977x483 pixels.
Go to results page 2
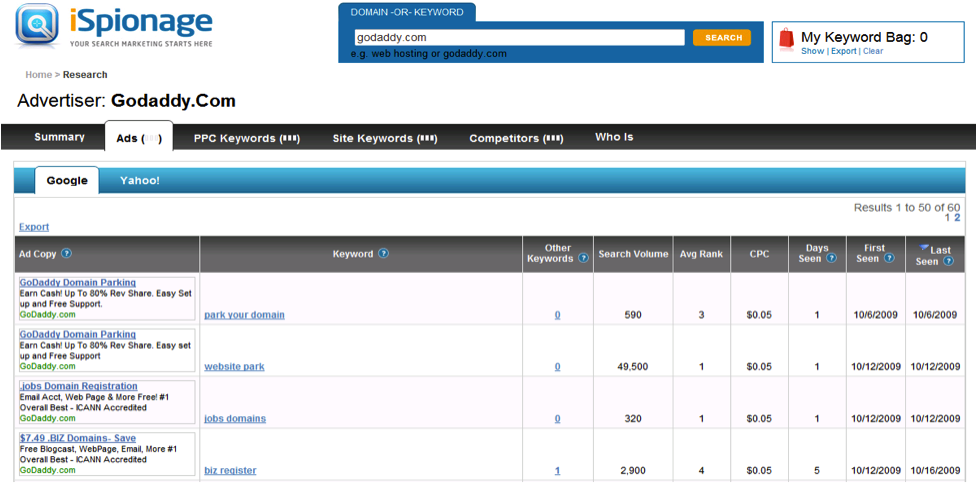(957, 218)
